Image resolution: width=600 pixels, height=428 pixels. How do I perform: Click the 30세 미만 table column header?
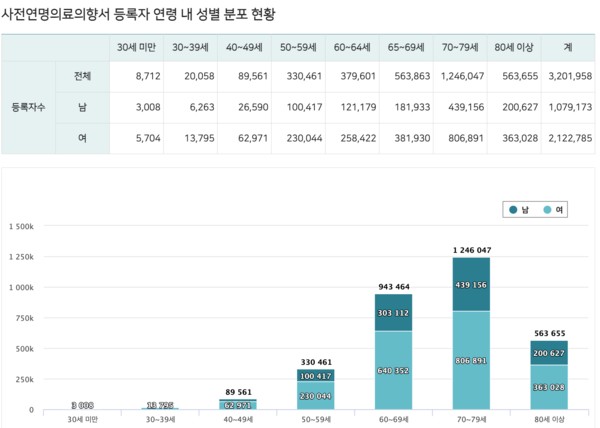[x=136, y=47]
